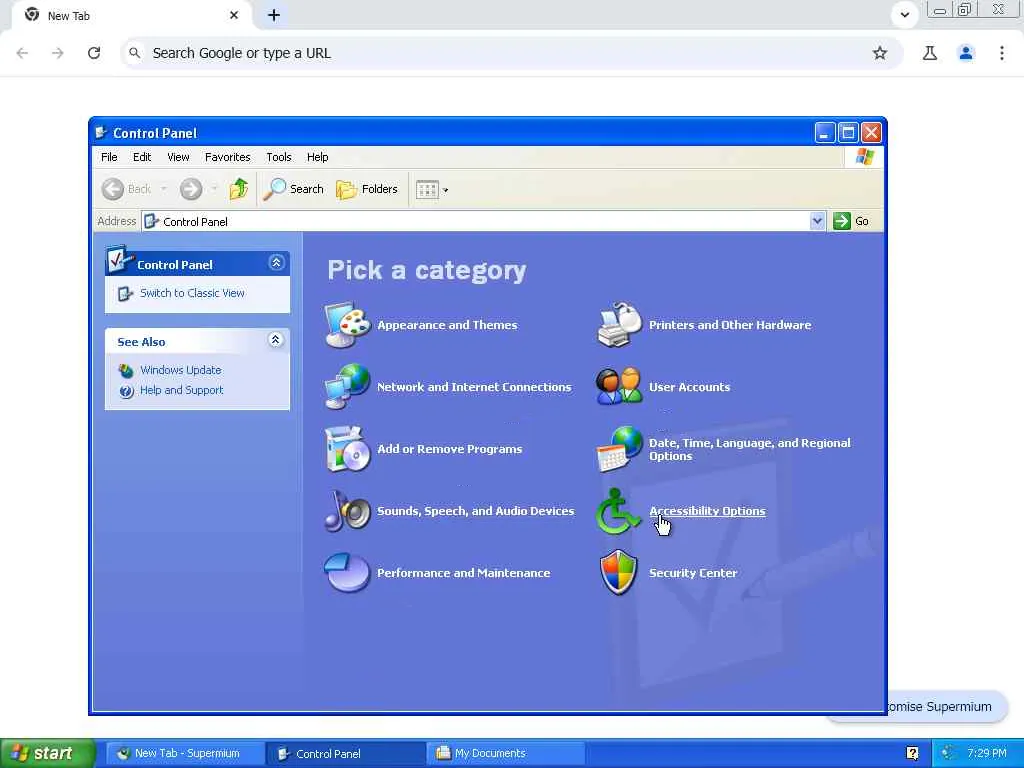The image size is (1024, 768).
Task: Click the Switch to Classic View icon
Action: 125,294
